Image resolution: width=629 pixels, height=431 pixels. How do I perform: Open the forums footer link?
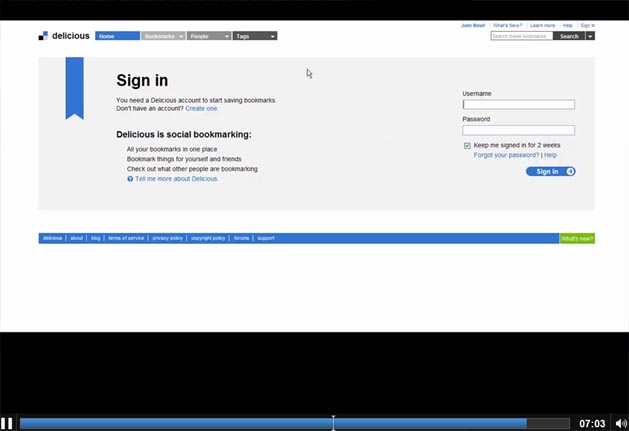[x=241, y=238]
